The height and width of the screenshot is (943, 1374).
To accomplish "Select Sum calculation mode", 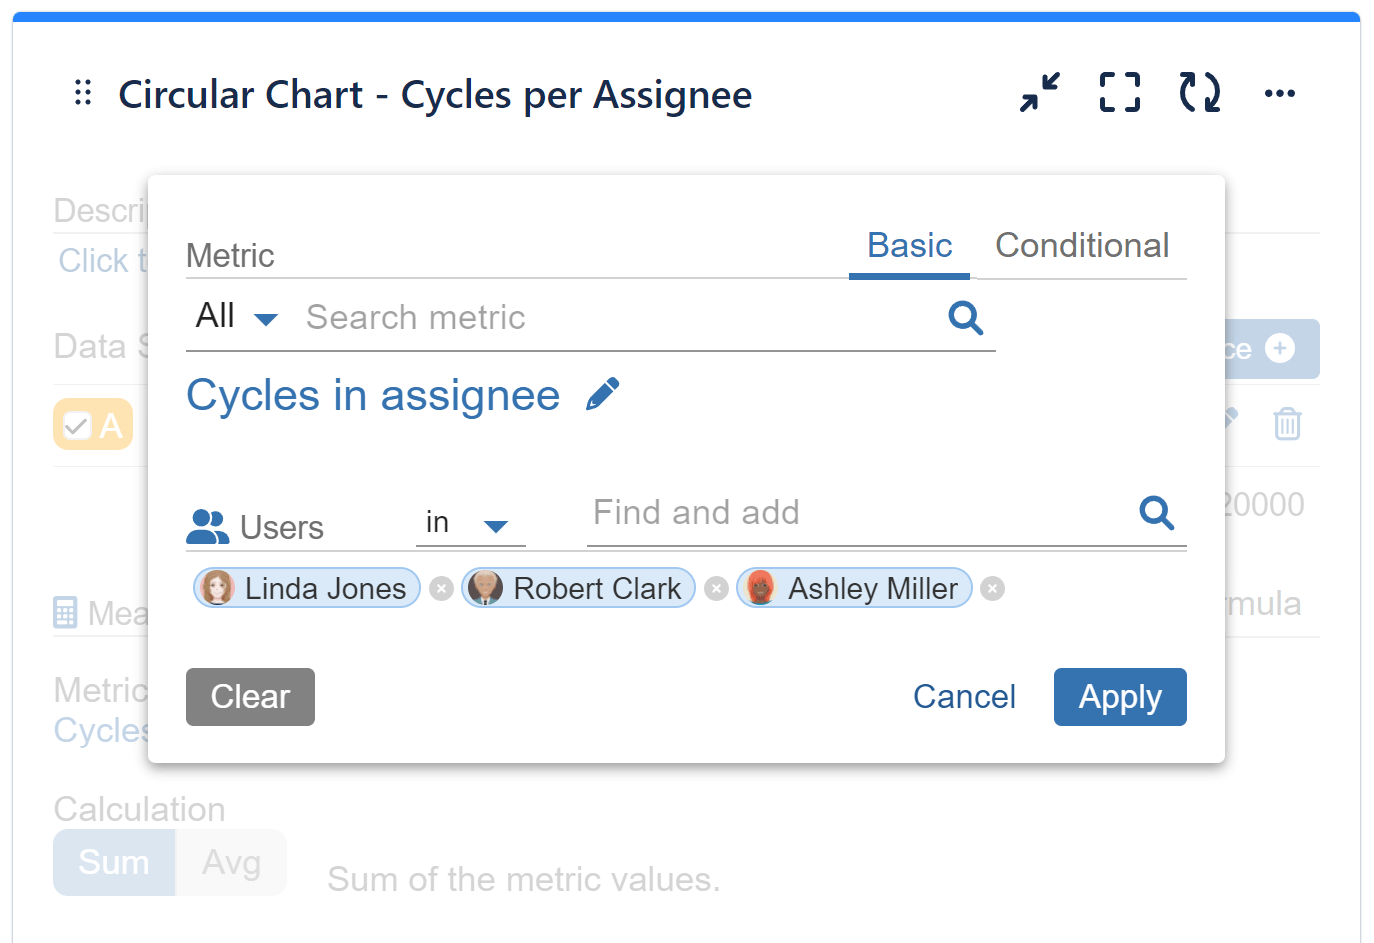I will (x=113, y=861).
